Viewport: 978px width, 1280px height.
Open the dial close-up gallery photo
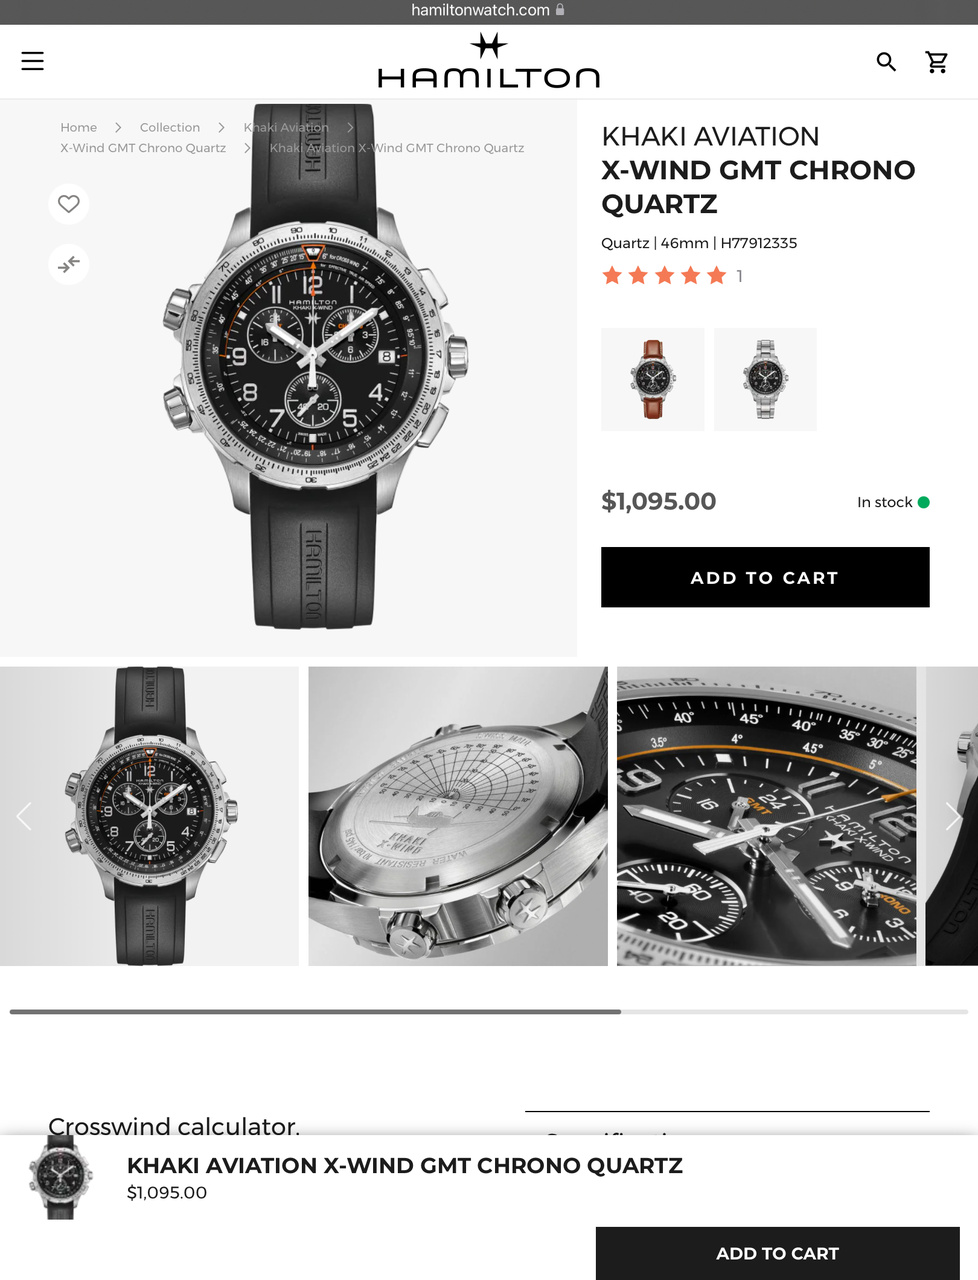[x=767, y=816]
